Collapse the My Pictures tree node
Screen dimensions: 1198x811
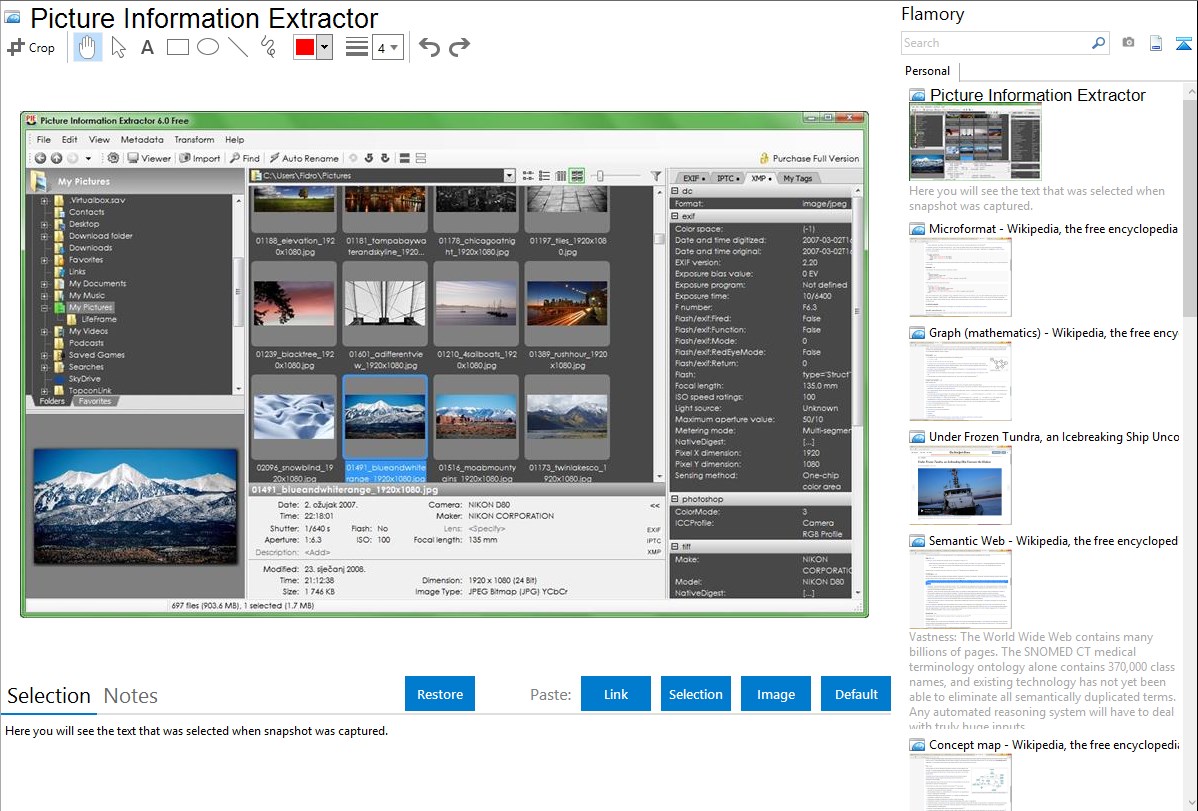[x=44, y=308]
